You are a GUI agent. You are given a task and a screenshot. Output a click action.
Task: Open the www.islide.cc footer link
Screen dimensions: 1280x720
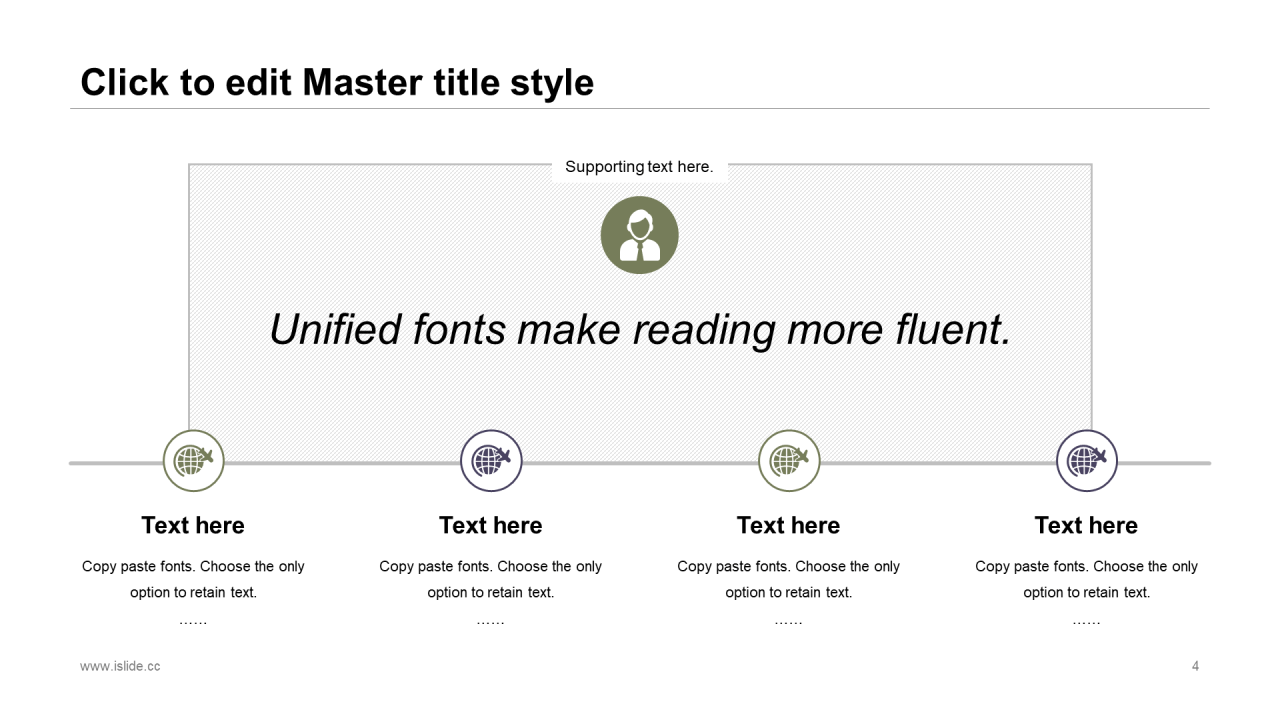[120, 666]
